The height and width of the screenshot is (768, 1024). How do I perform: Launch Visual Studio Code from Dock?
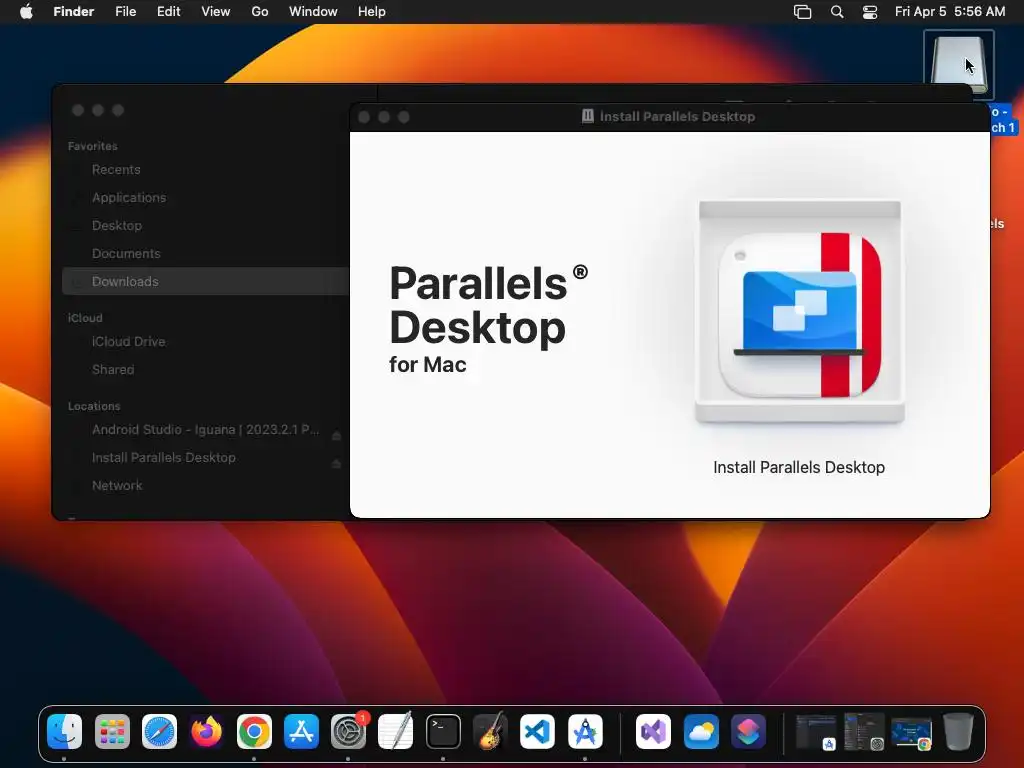(x=537, y=731)
